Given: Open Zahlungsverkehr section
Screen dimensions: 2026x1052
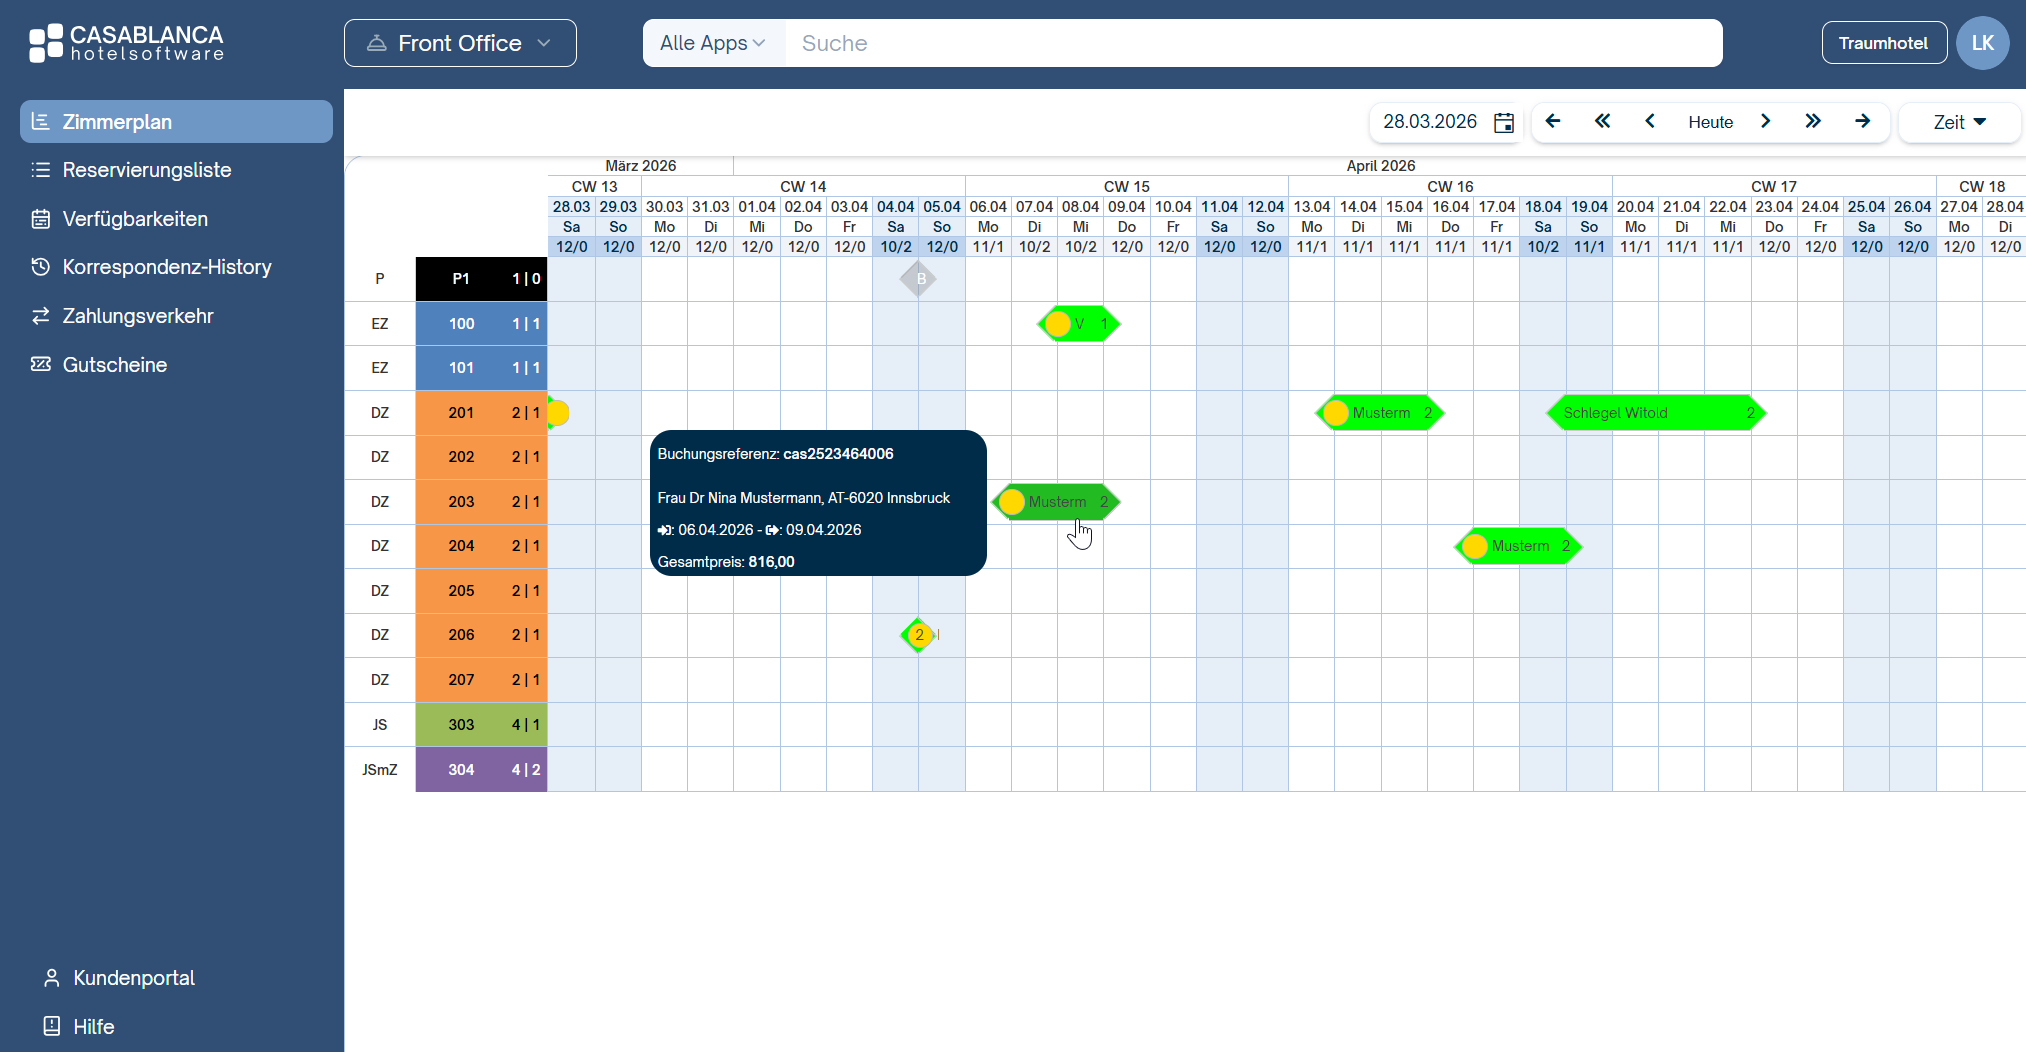Looking at the screenshot, I should [138, 316].
